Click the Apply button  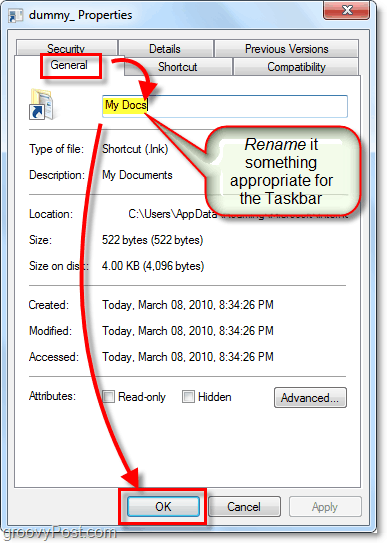click(x=325, y=507)
